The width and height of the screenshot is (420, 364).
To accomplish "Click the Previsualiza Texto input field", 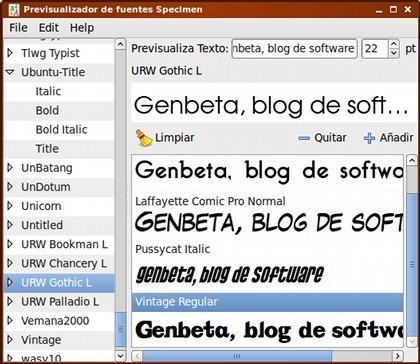I will click(x=294, y=49).
